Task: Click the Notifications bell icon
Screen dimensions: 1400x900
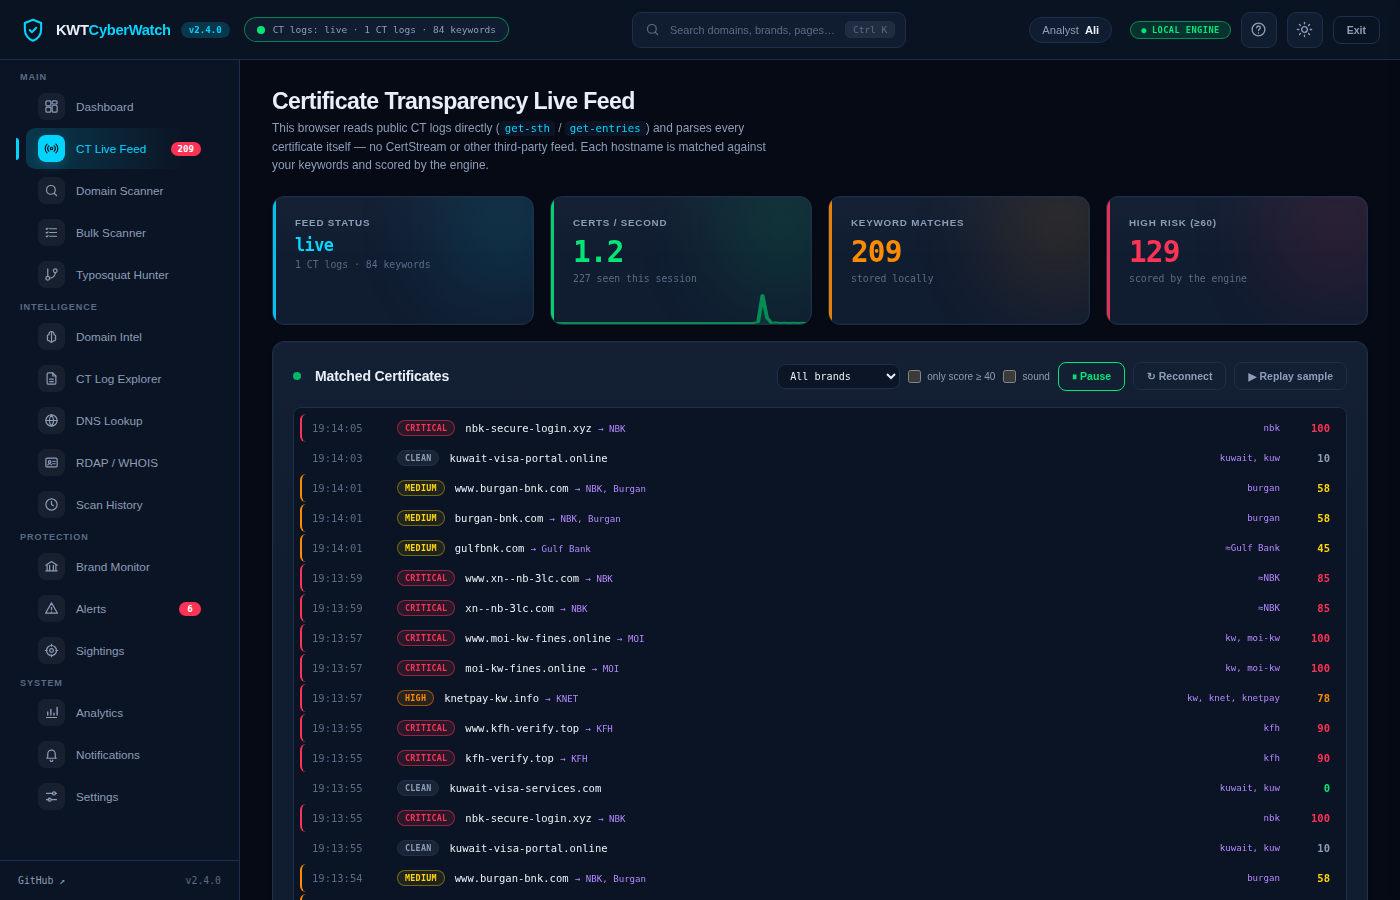Action: (51, 755)
